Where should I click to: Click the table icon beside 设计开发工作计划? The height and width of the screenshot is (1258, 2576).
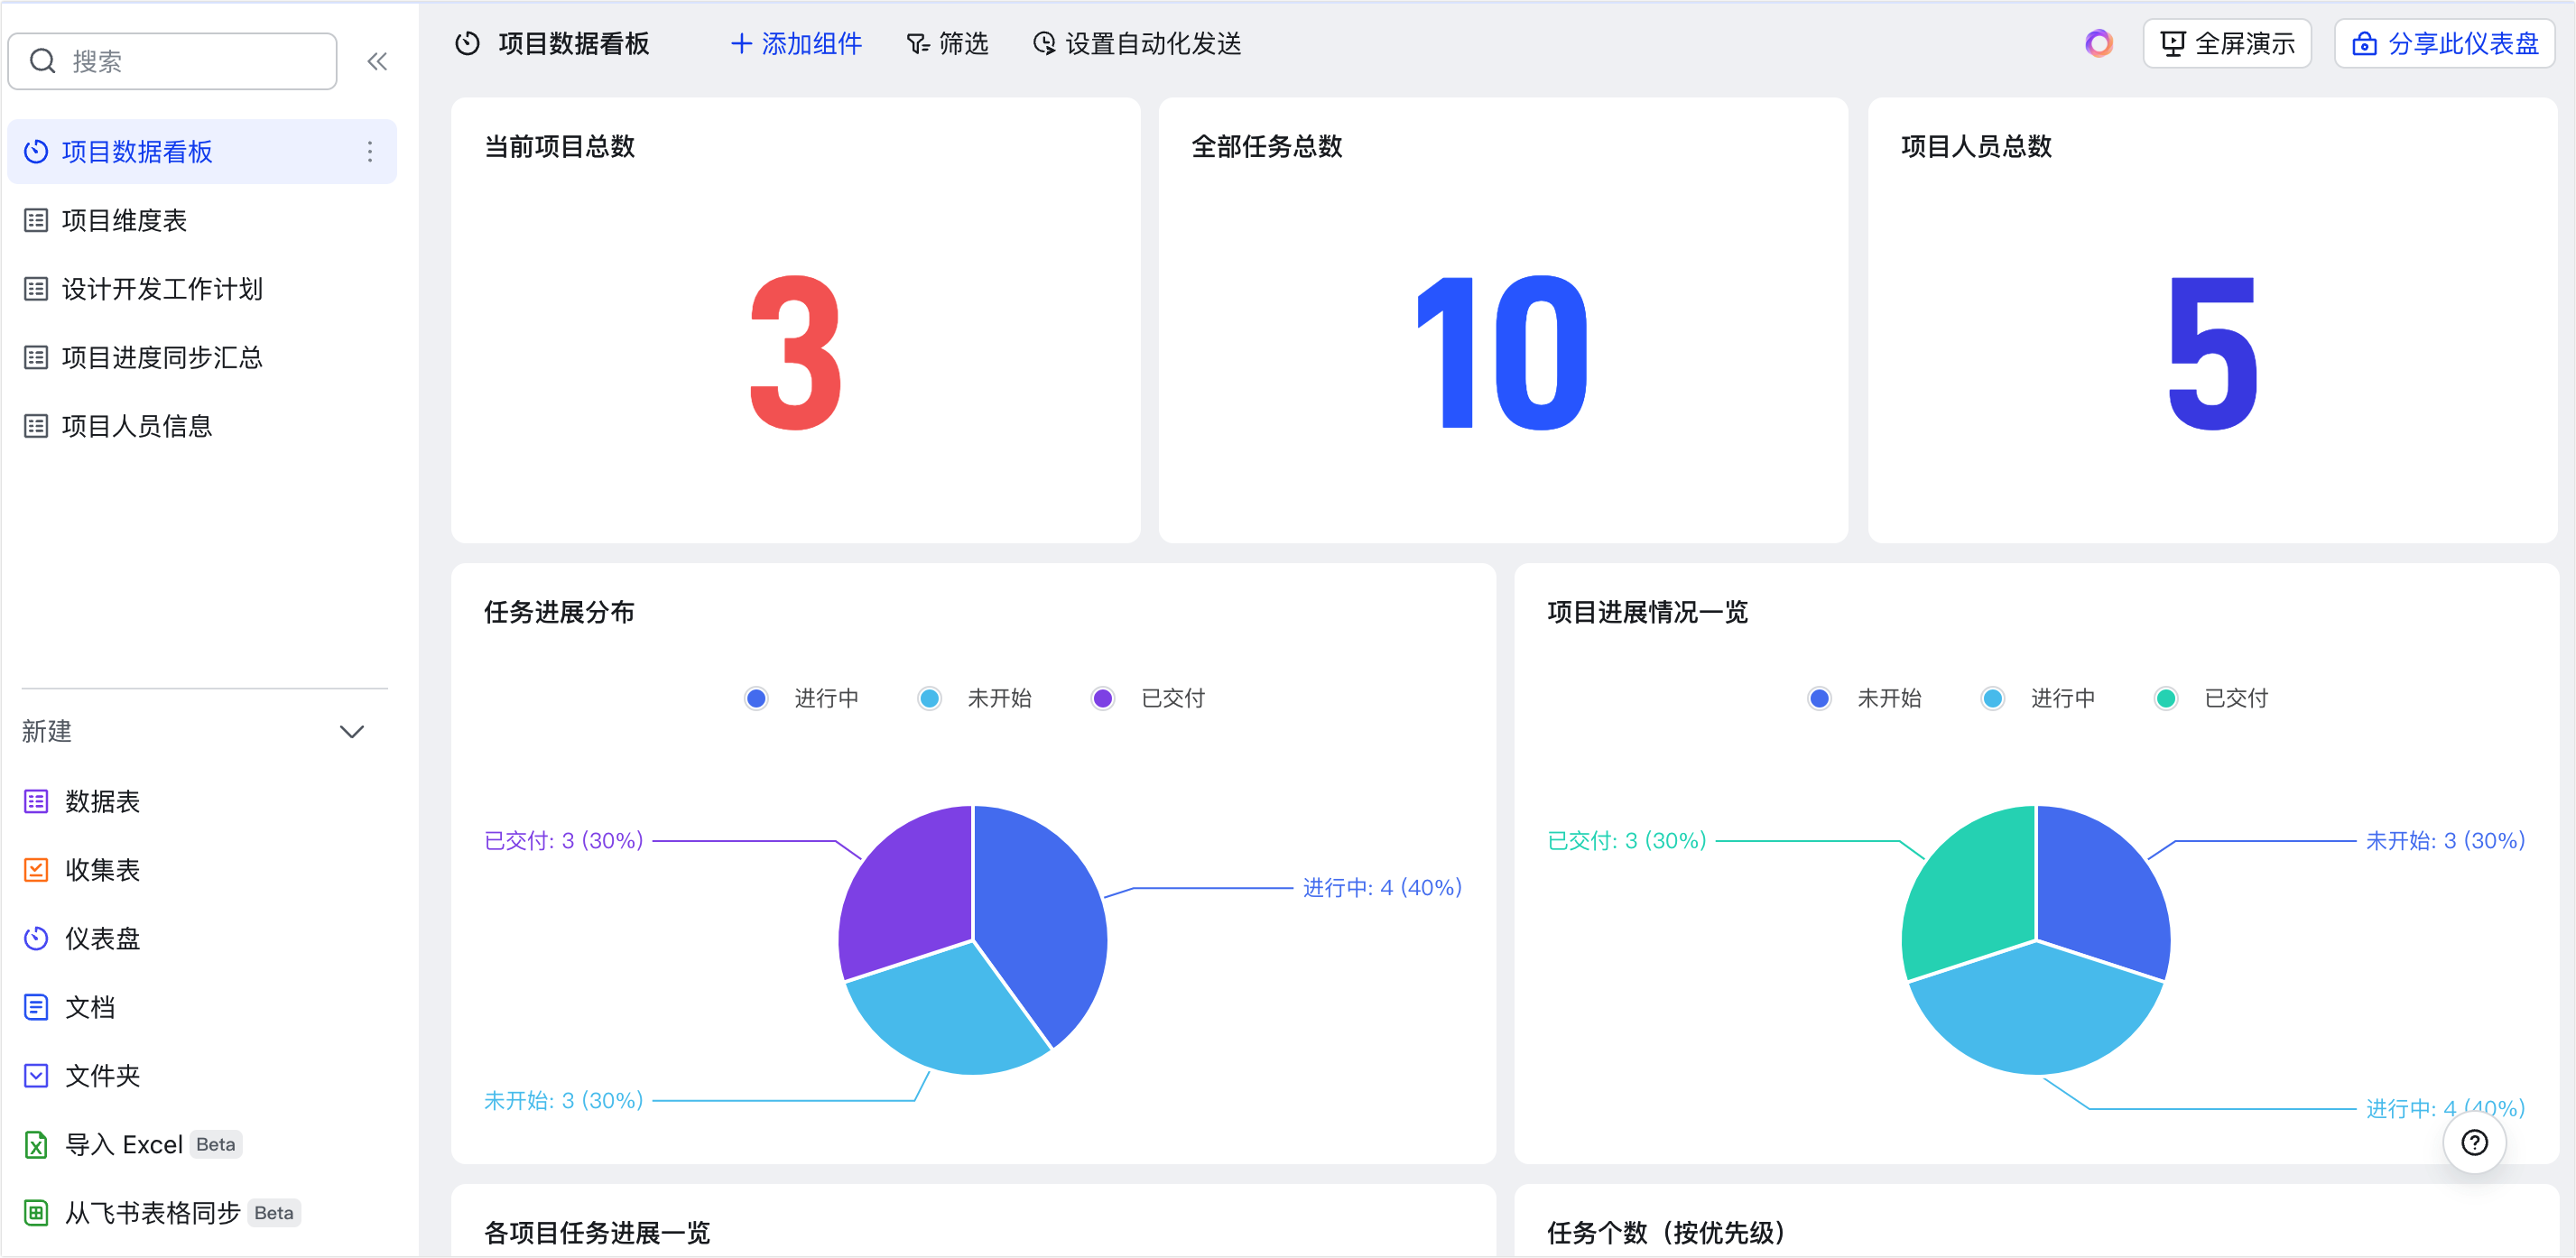36,289
